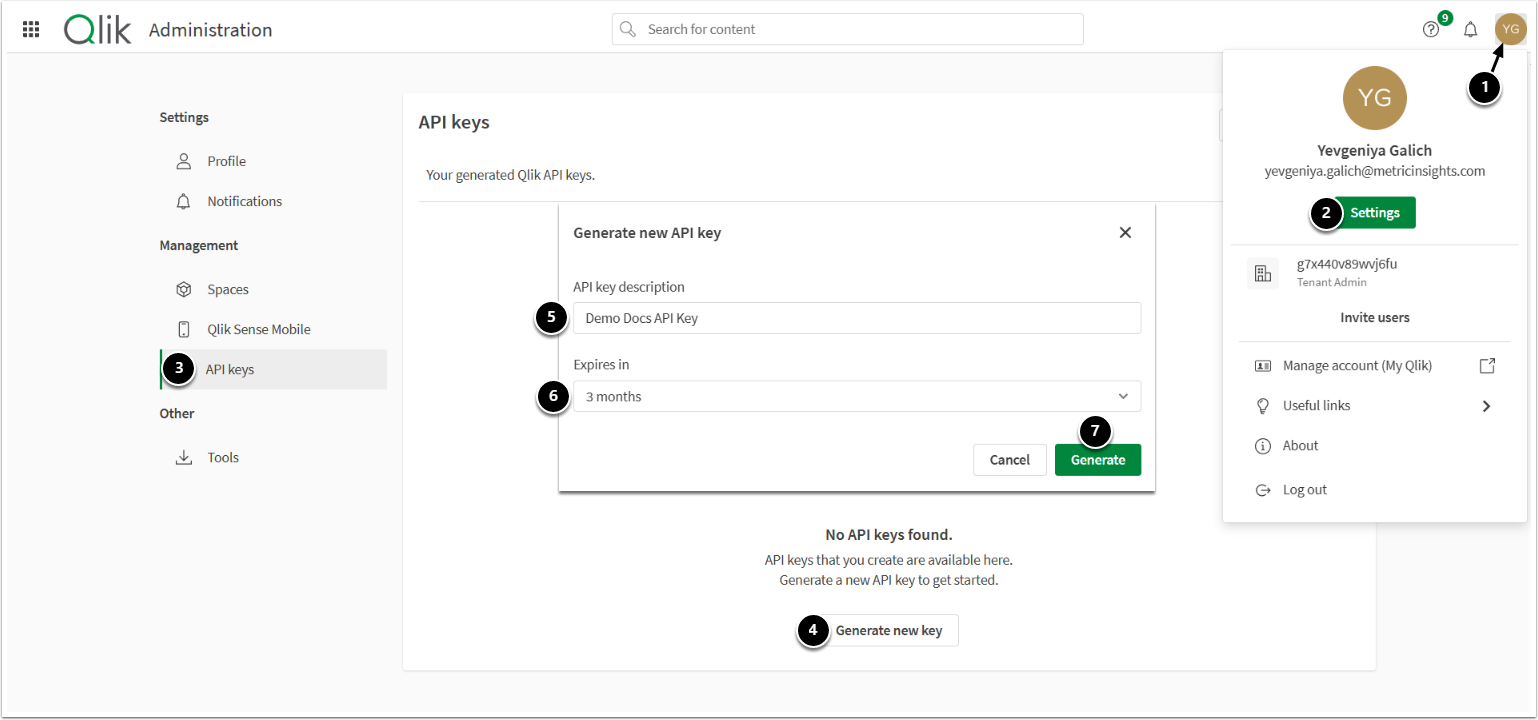The height and width of the screenshot is (720, 1538).
Task: Open the help question mark icon
Action: pyautogui.click(x=1431, y=29)
